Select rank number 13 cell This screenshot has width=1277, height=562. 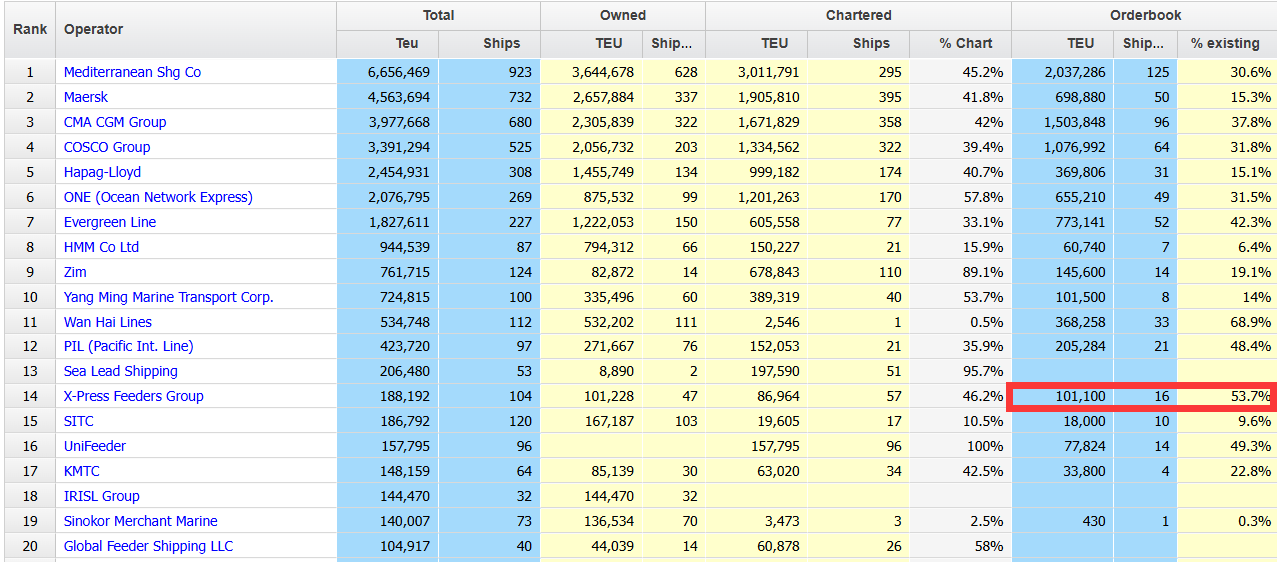(30, 371)
